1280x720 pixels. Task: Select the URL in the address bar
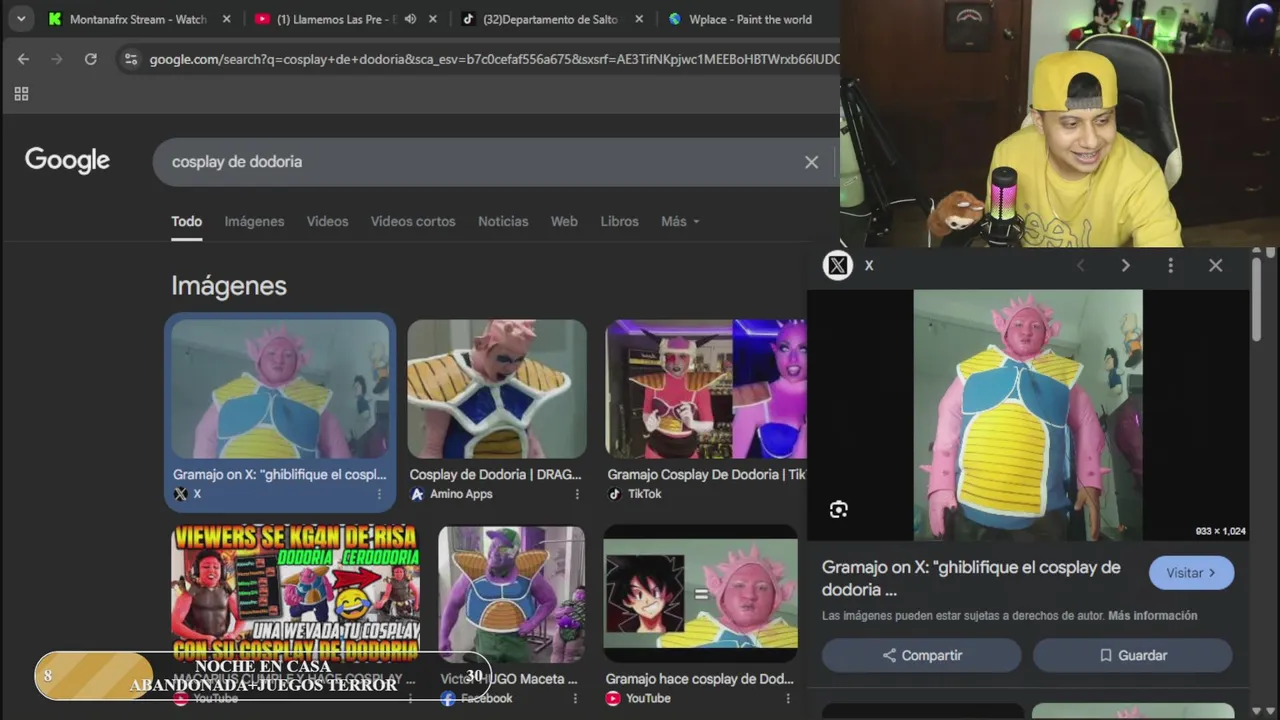click(x=494, y=59)
